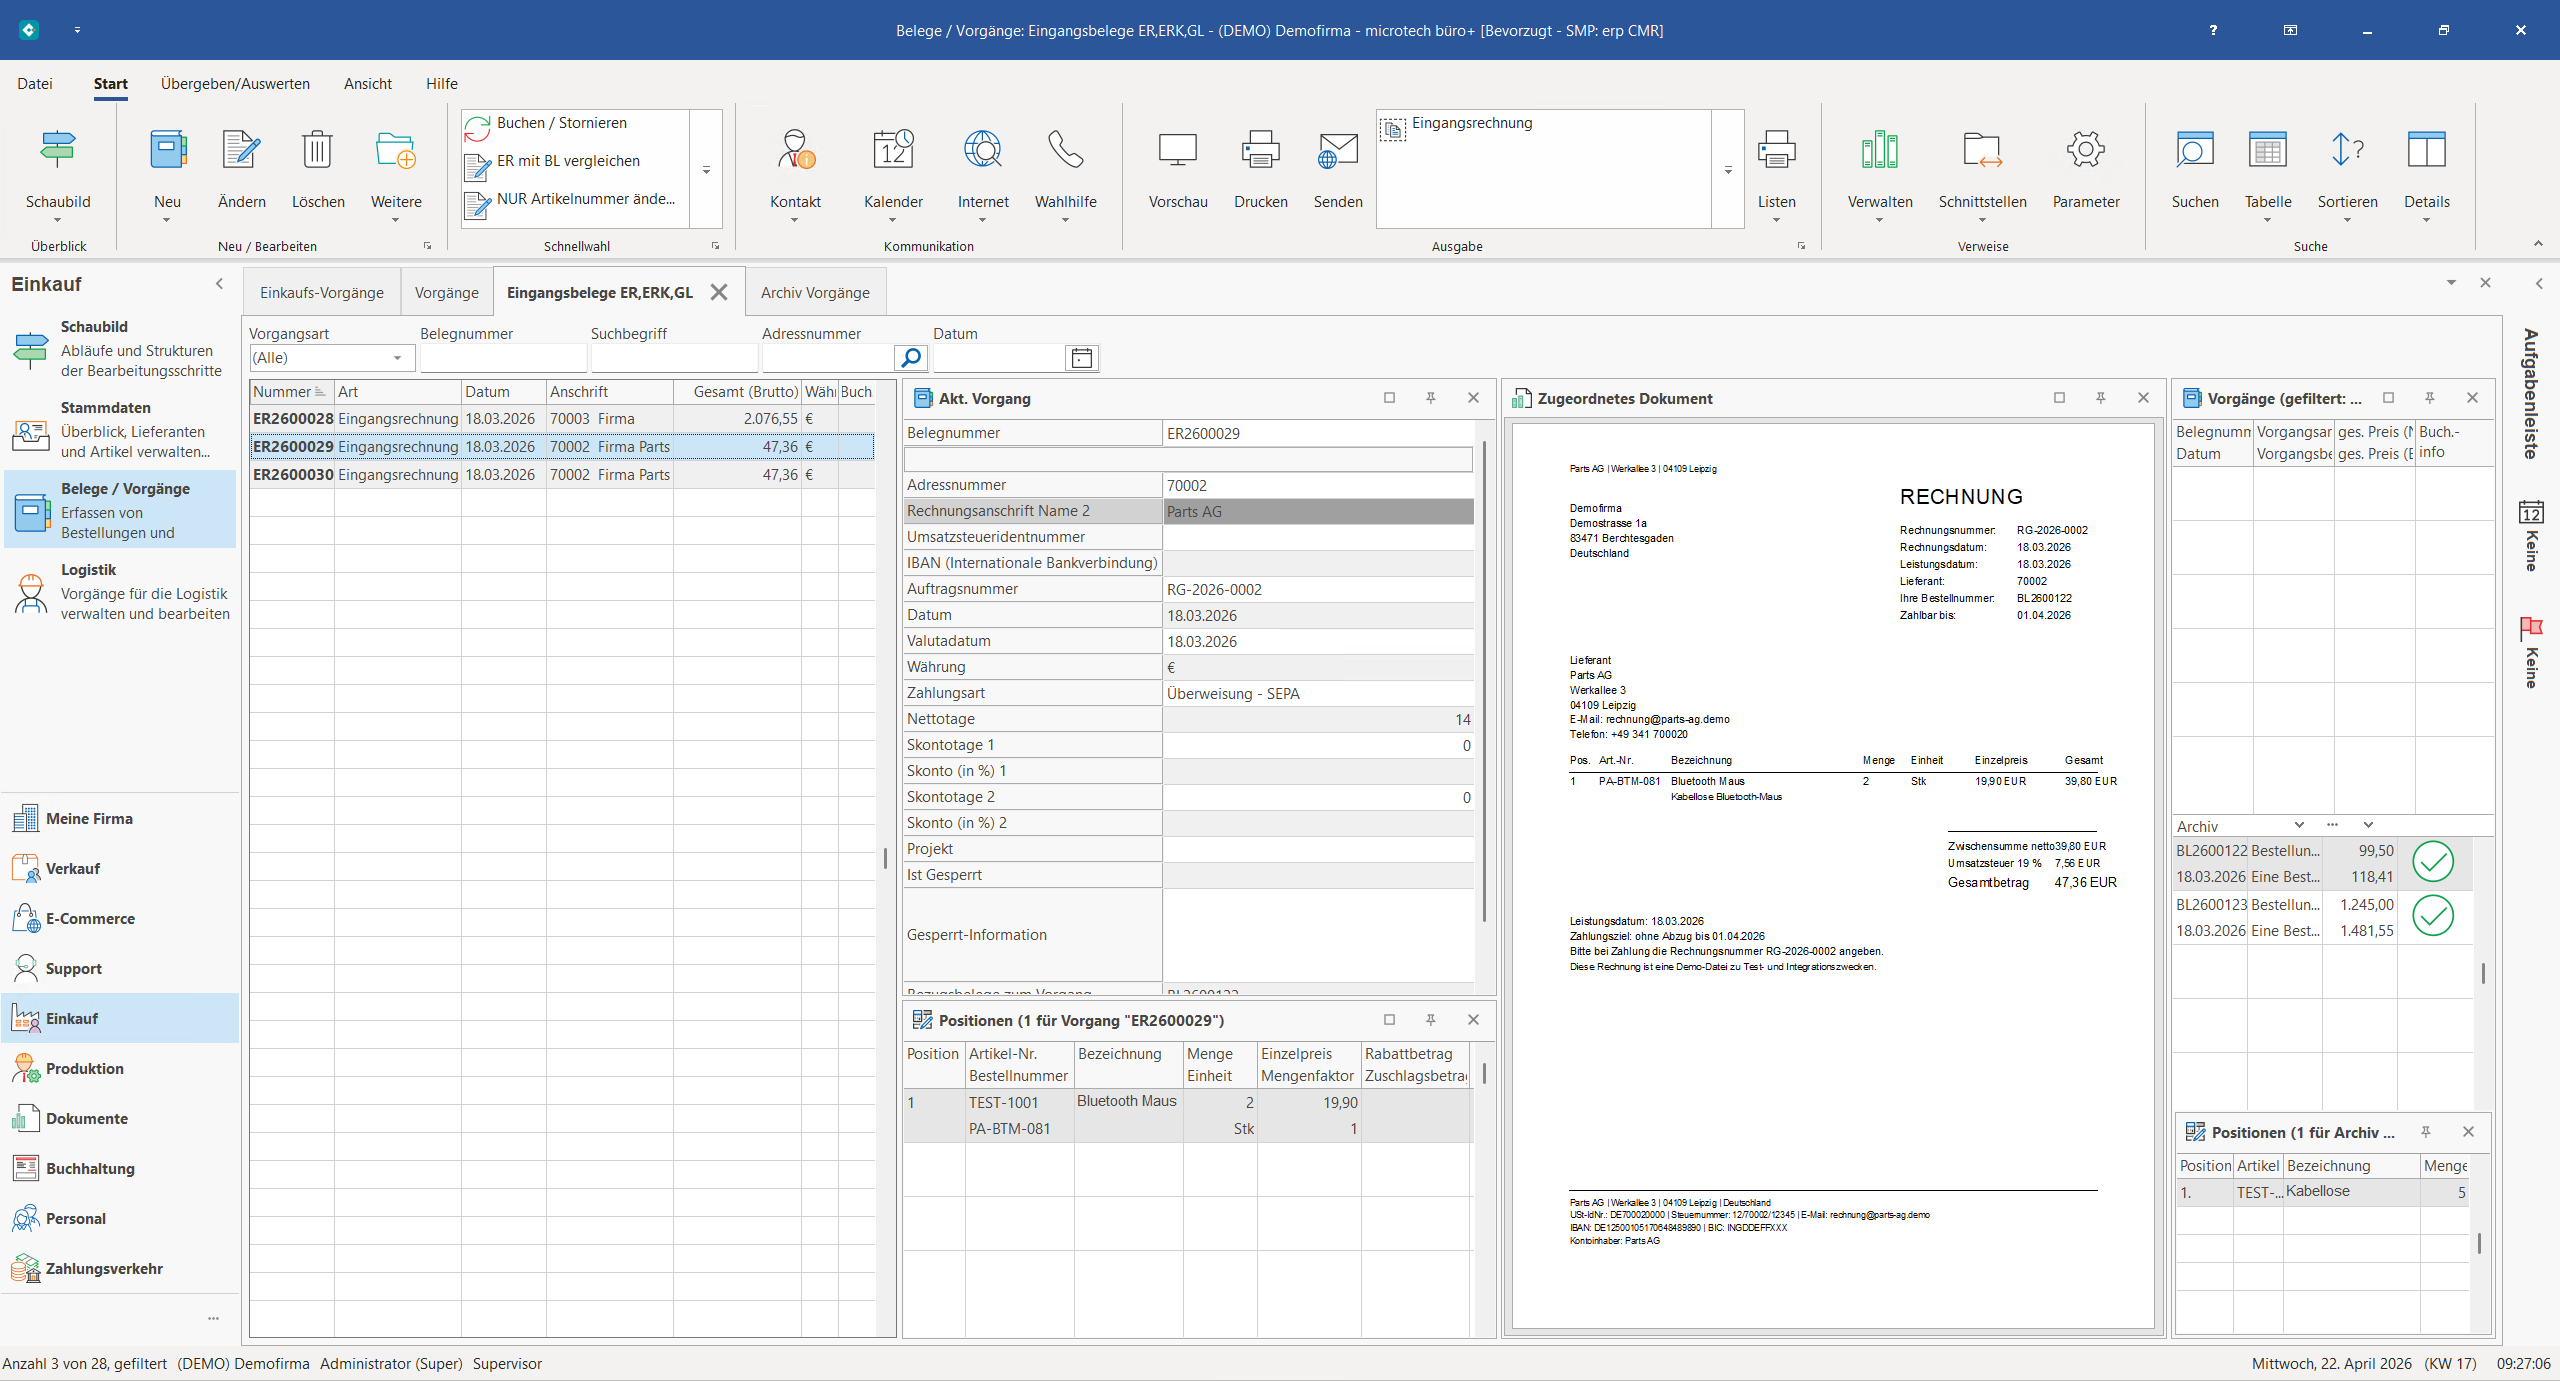Pin the Zugeordnetes Dokument panel
2560x1381 pixels.
(2101, 398)
